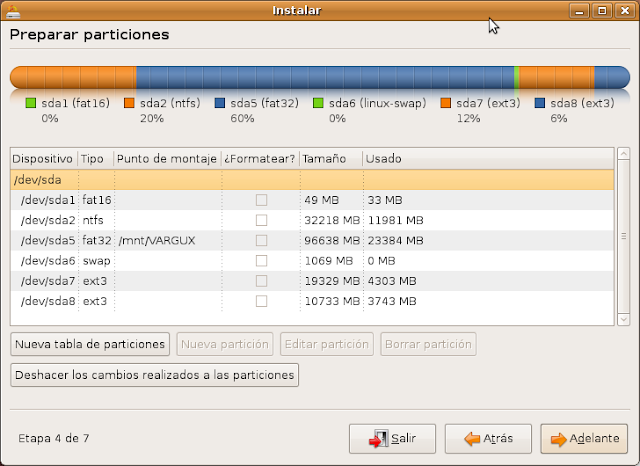Click Deshacer los cambios realizados button
This screenshot has width=640, height=466.
pyautogui.click(x=155, y=375)
